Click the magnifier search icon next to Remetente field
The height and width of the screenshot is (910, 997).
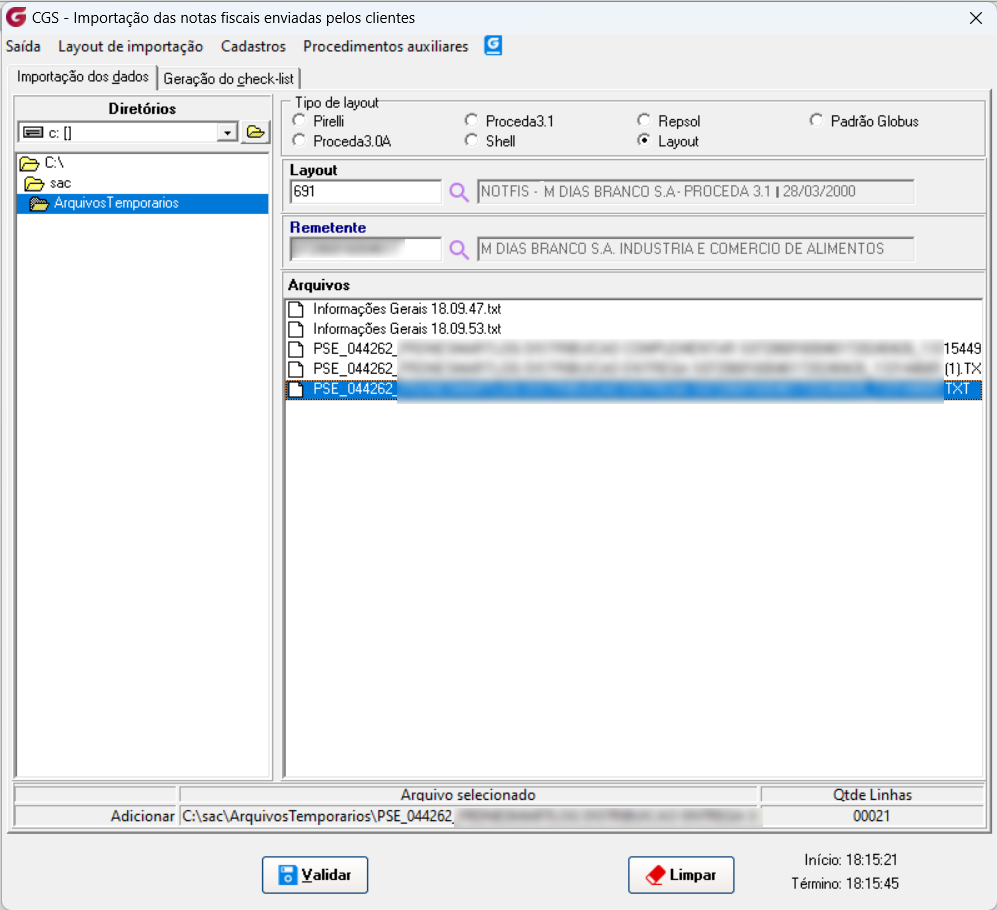click(x=458, y=249)
